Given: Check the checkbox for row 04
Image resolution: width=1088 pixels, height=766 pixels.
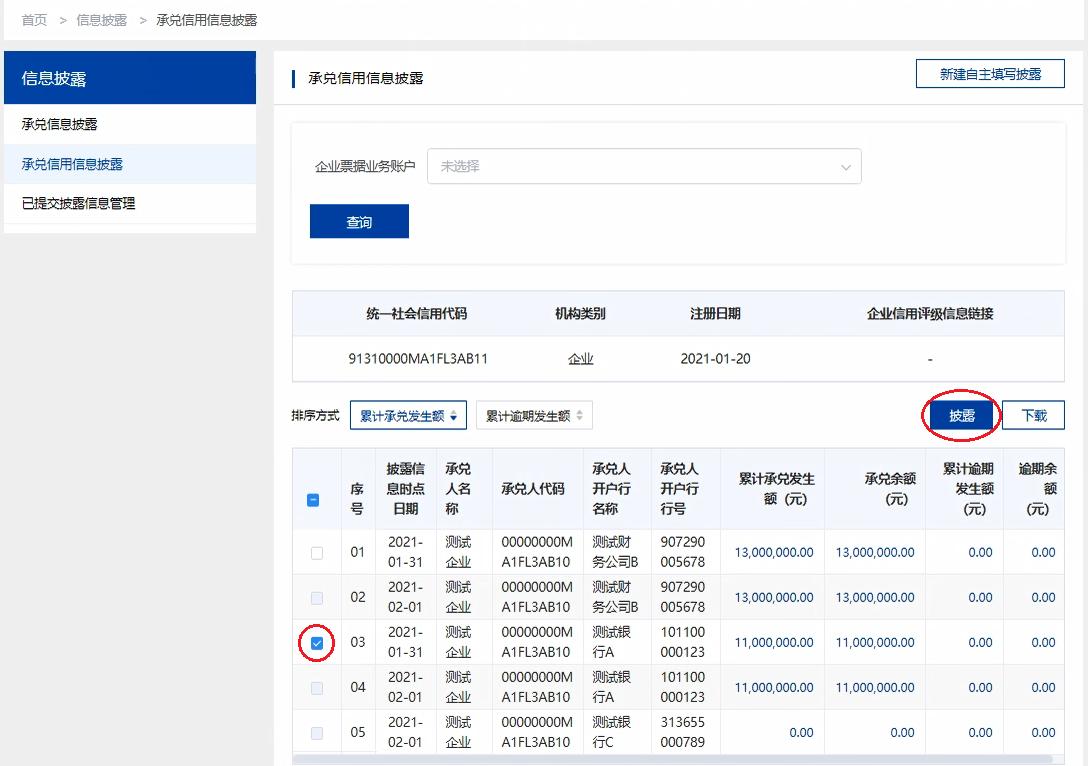Looking at the screenshot, I should point(316,688).
